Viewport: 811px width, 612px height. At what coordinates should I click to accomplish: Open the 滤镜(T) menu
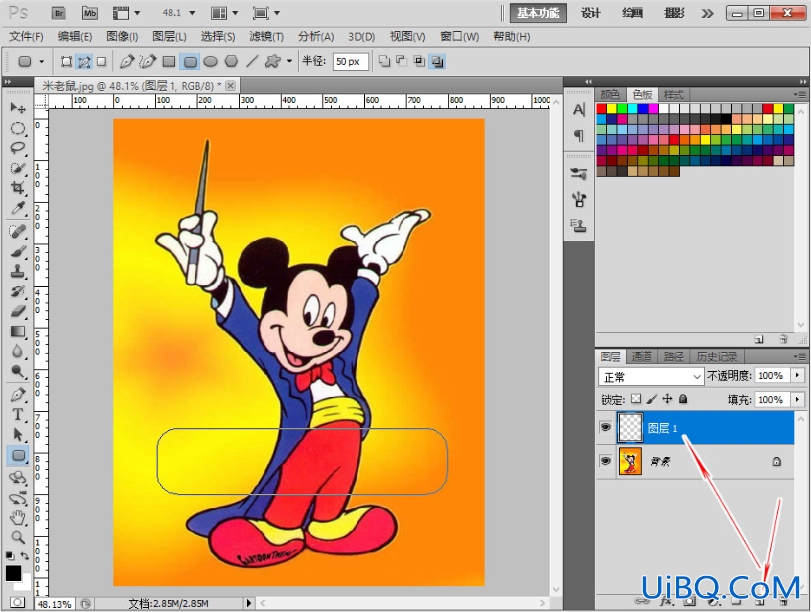tap(266, 37)
